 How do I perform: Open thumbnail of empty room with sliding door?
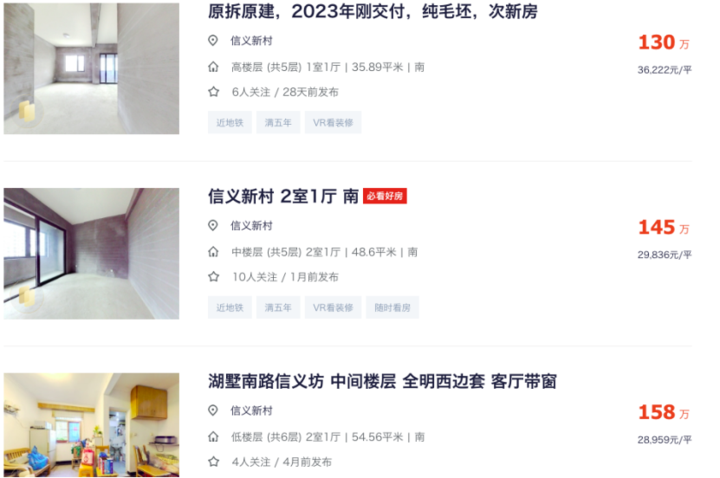click(91, 253)
